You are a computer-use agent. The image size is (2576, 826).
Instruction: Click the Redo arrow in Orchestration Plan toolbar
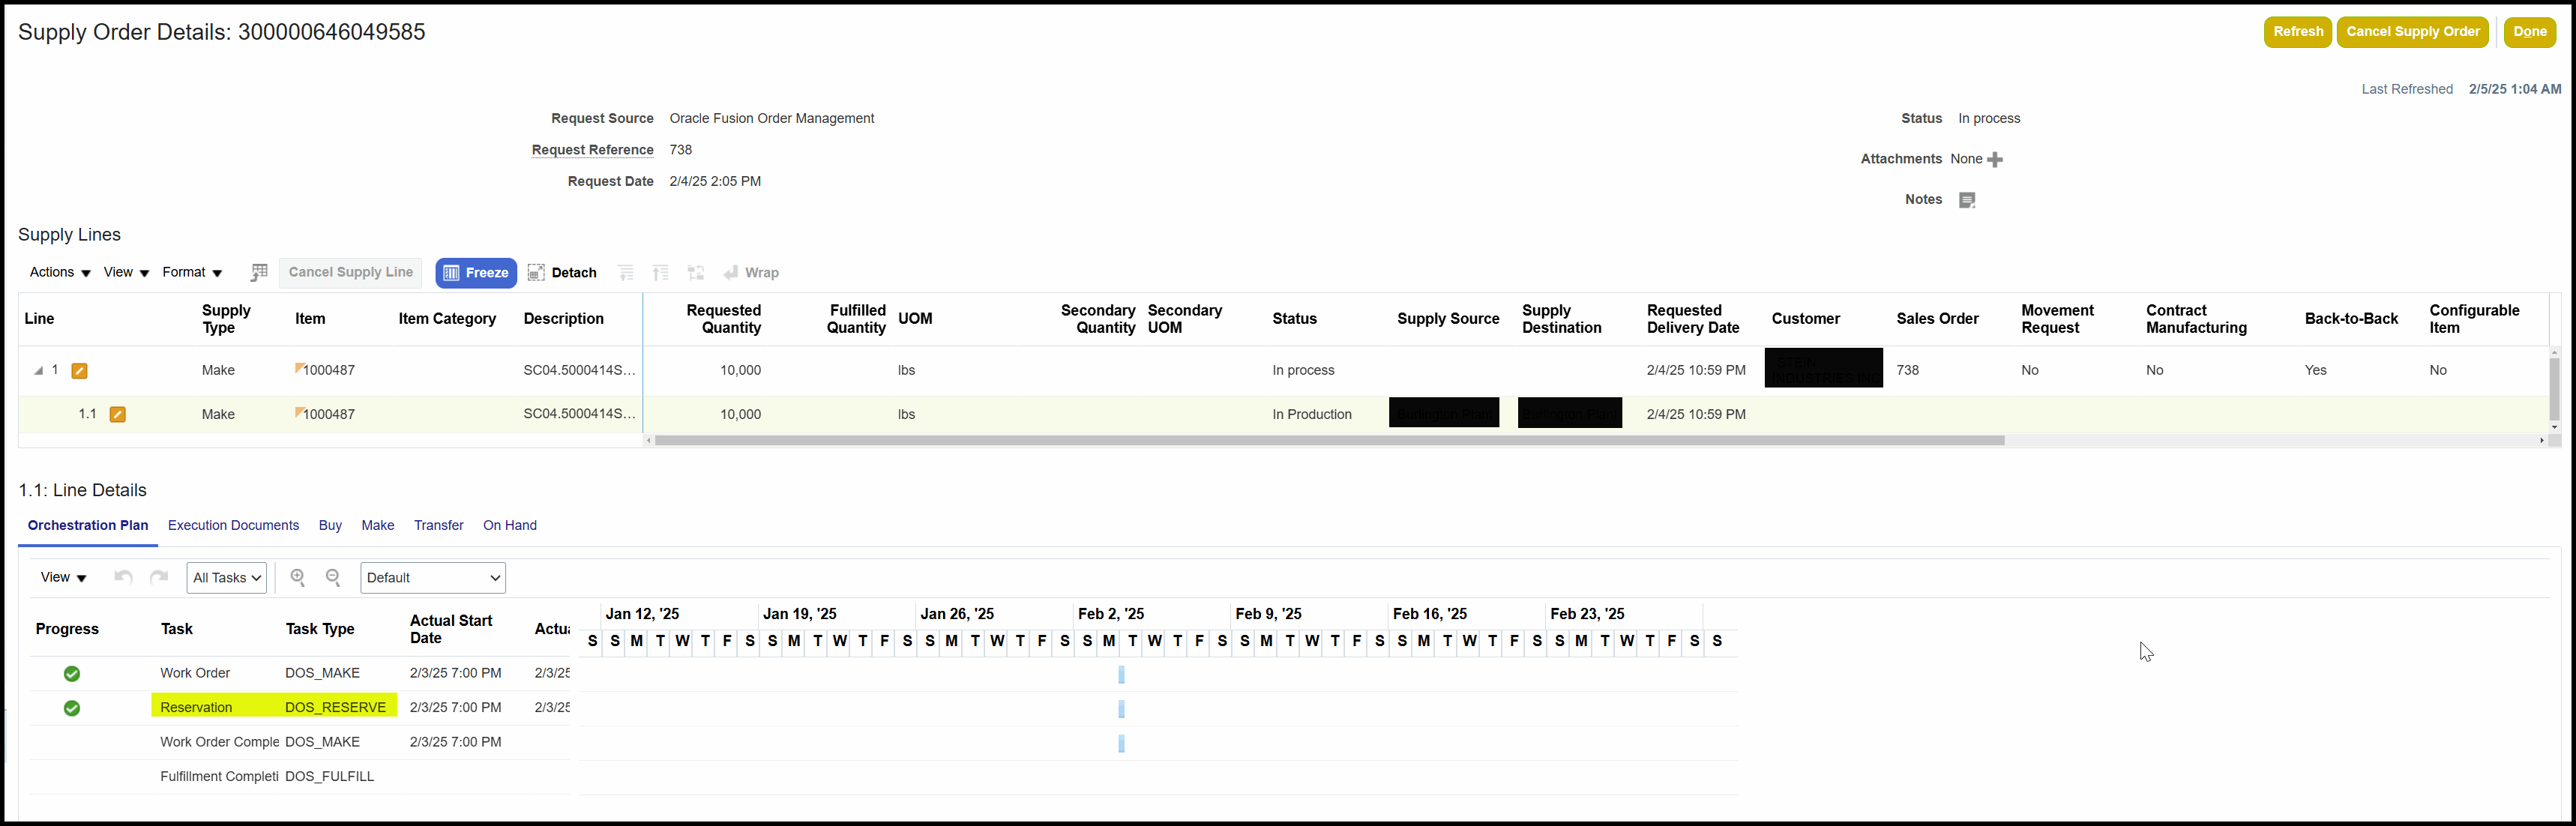158,577
